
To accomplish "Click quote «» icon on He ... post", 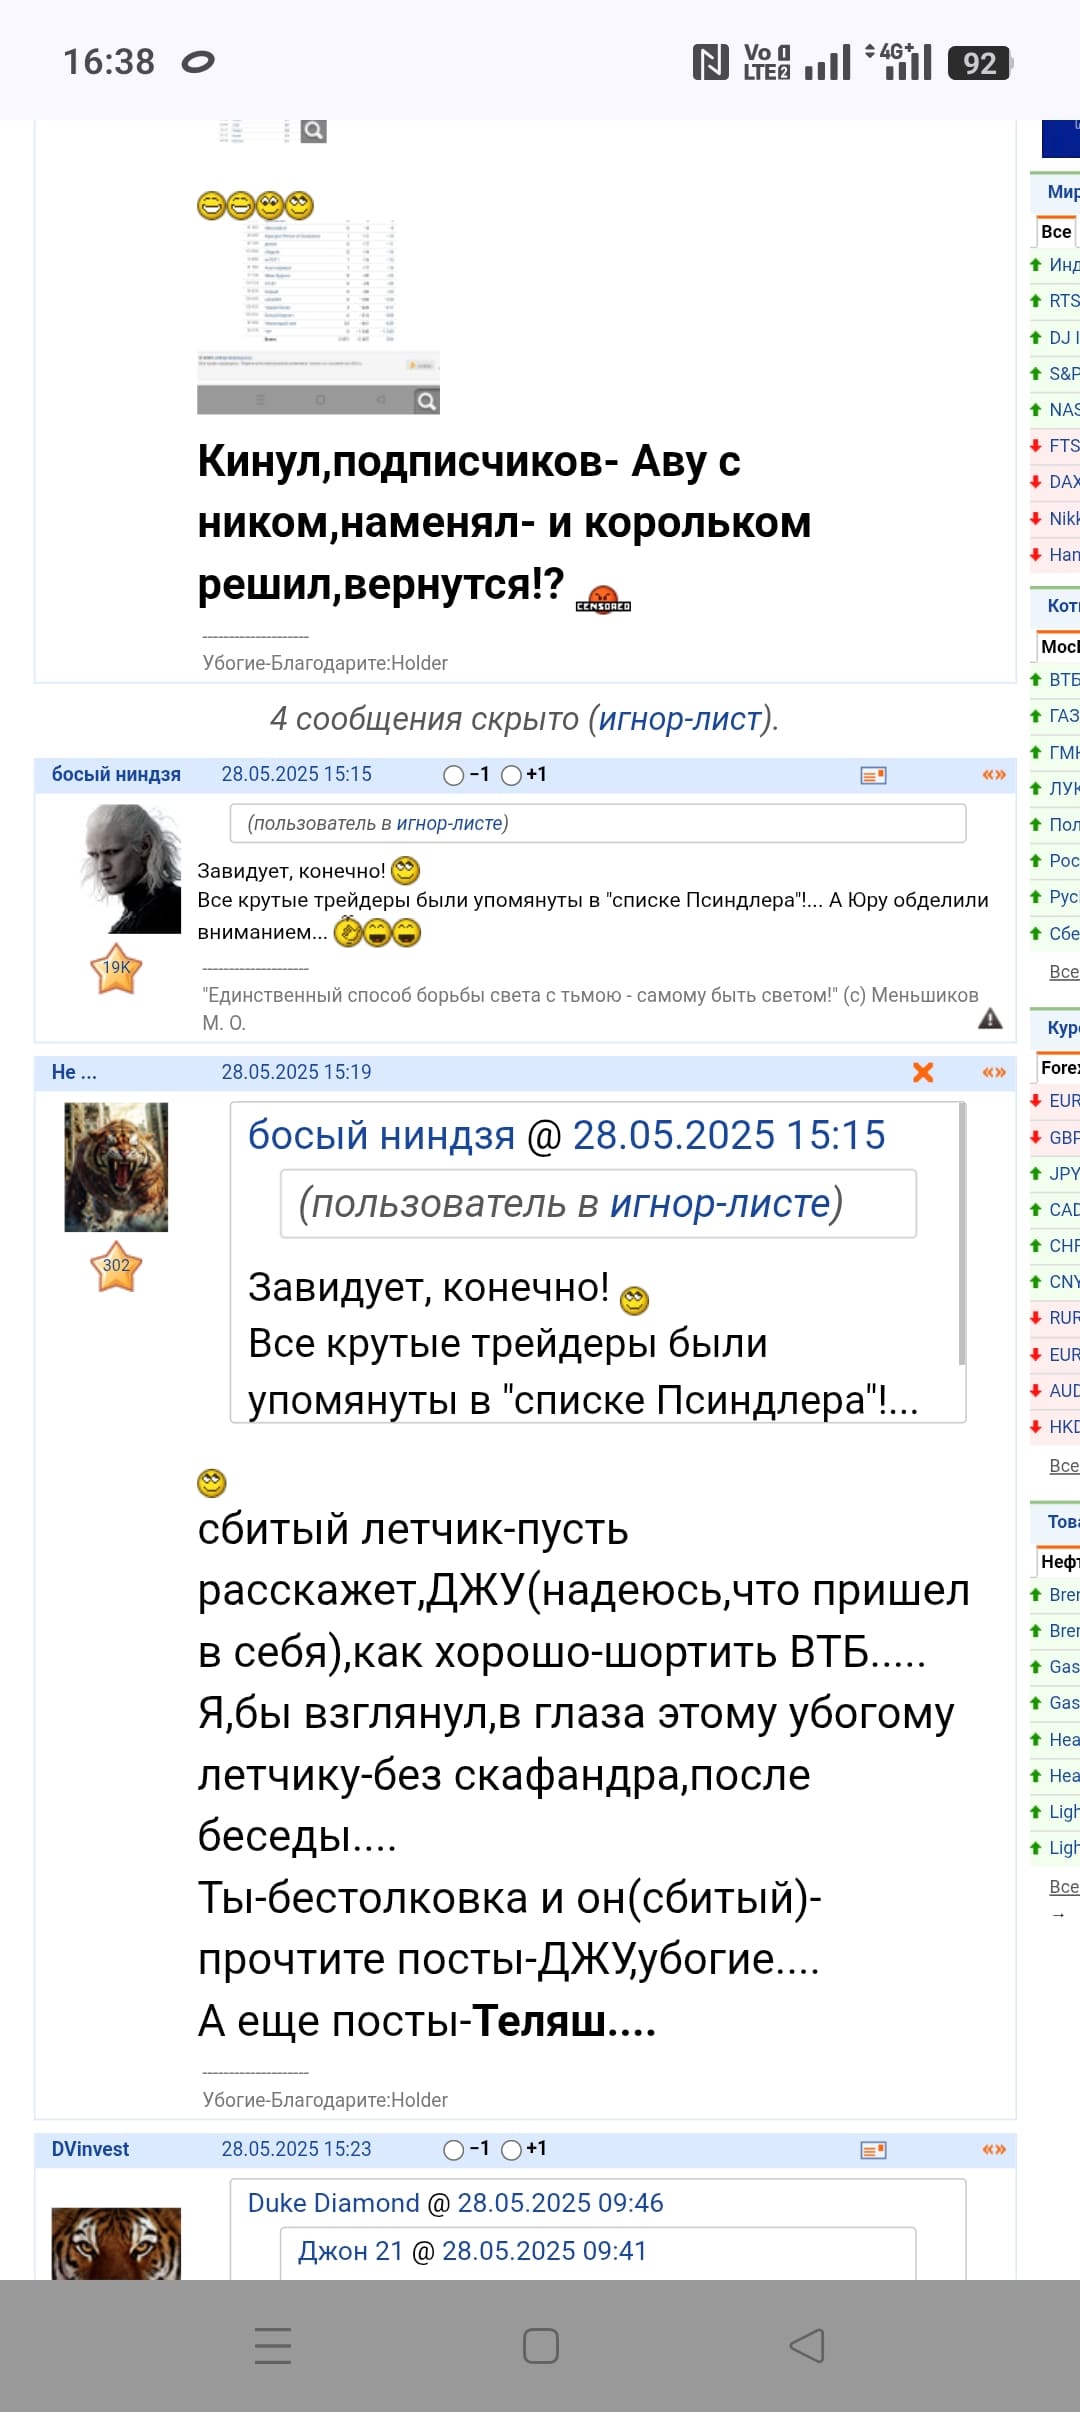I will point(994,1072).
